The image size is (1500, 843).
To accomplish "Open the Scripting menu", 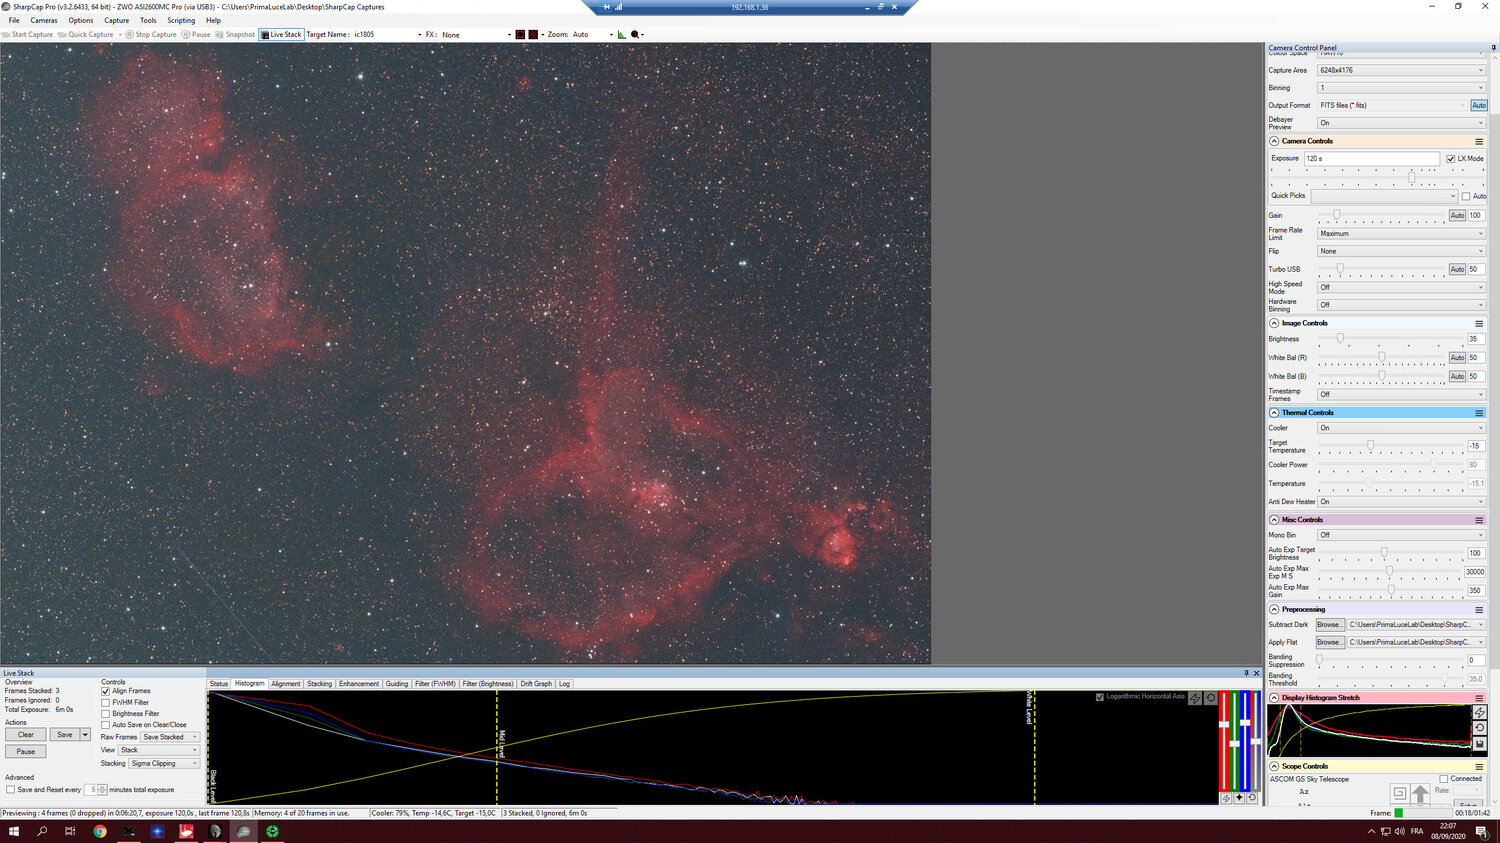I will pos(181,20).
